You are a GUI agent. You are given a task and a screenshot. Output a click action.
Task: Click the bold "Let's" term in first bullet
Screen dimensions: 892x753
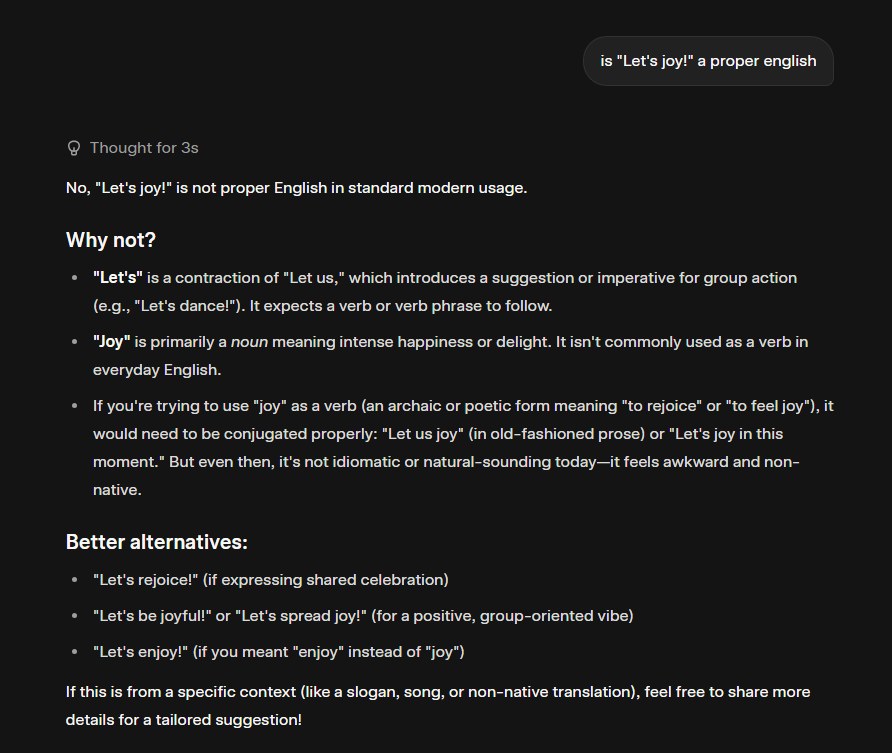118,277
